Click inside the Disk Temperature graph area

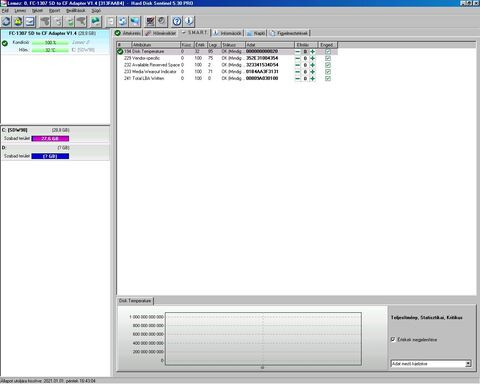263,338
